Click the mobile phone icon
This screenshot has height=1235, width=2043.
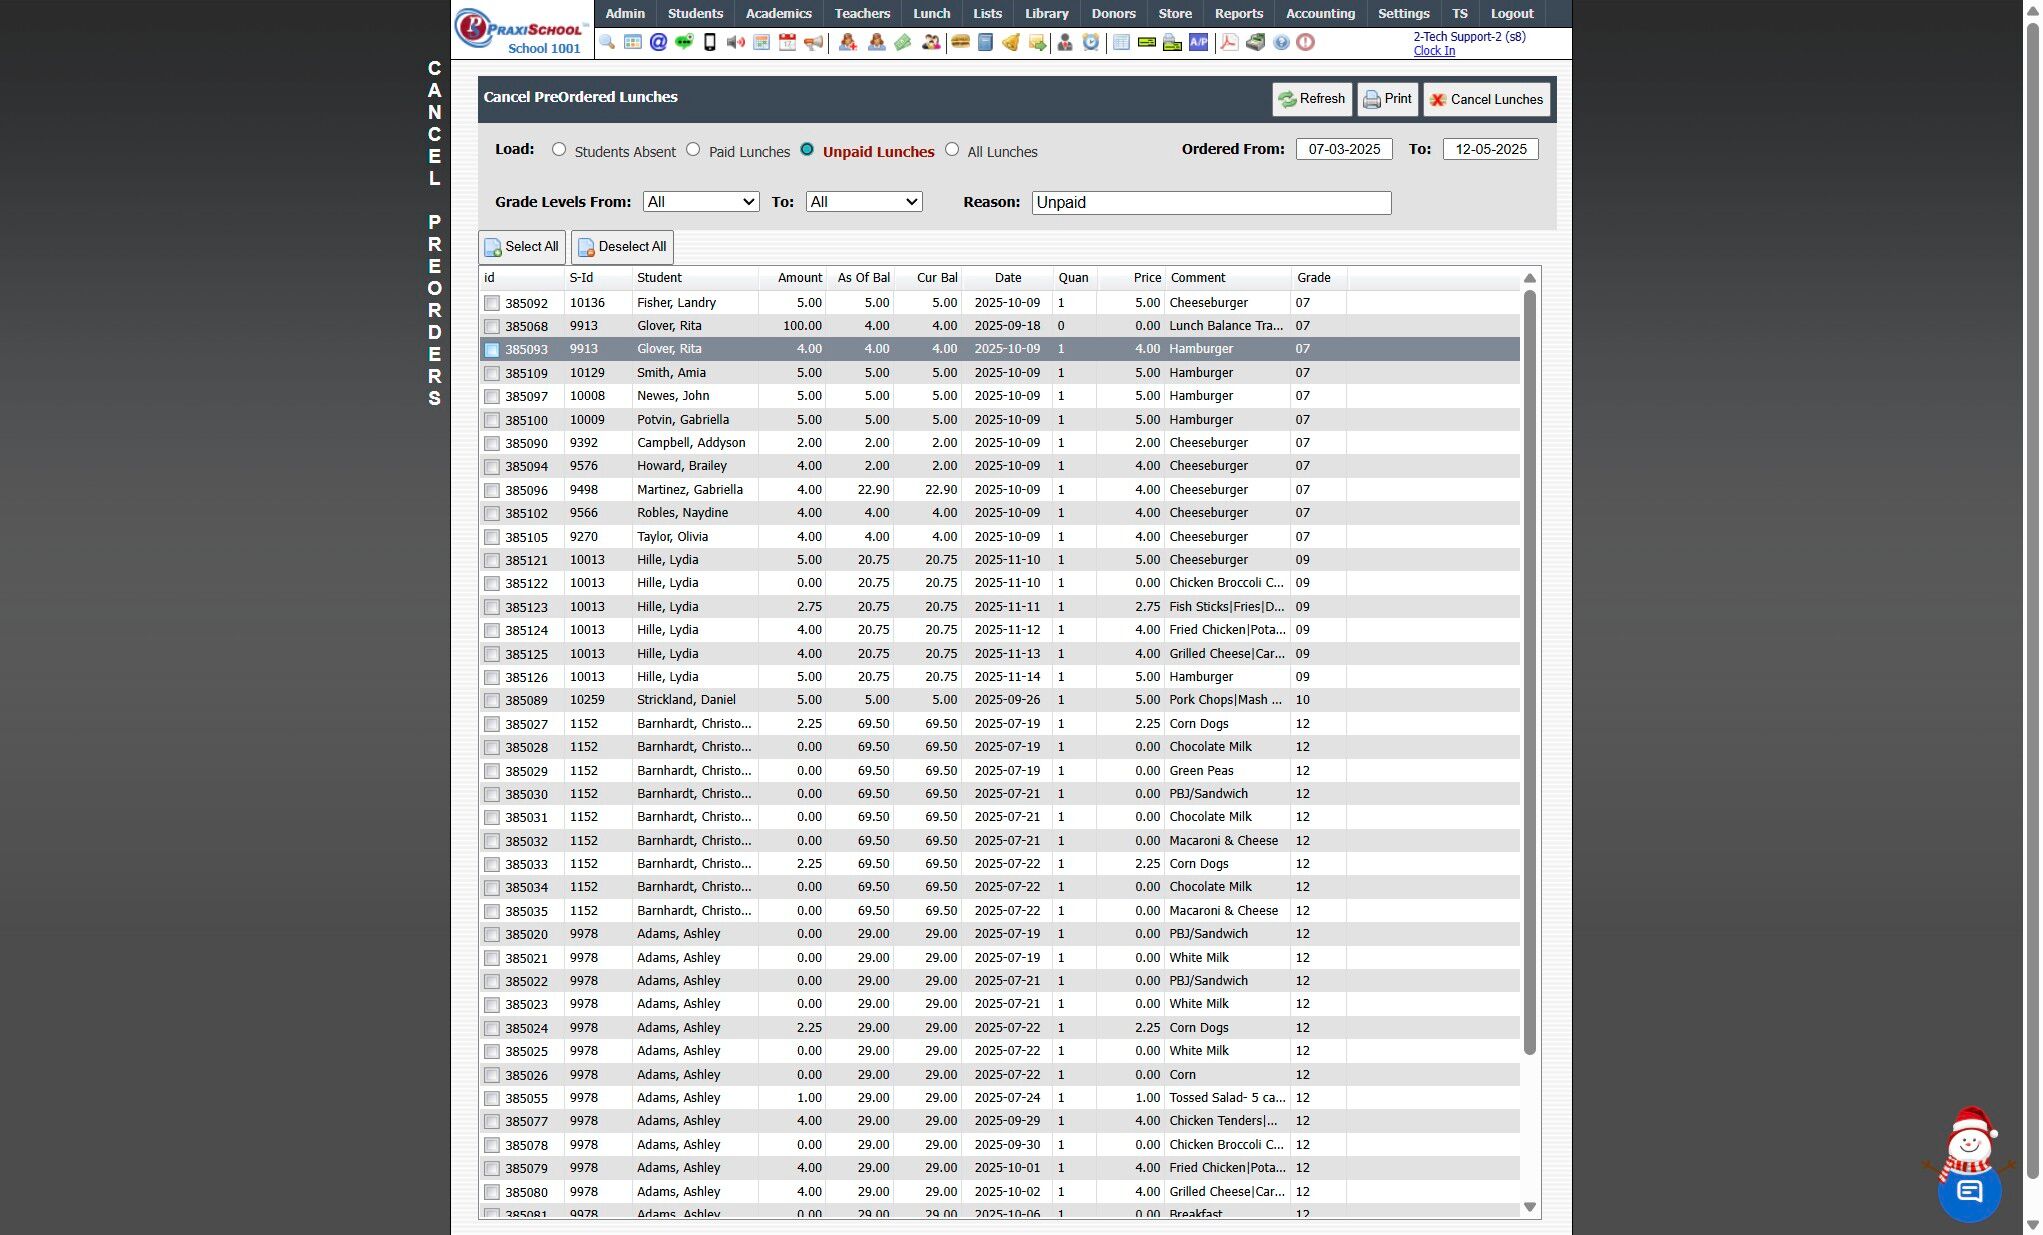(x=710, y=42)
